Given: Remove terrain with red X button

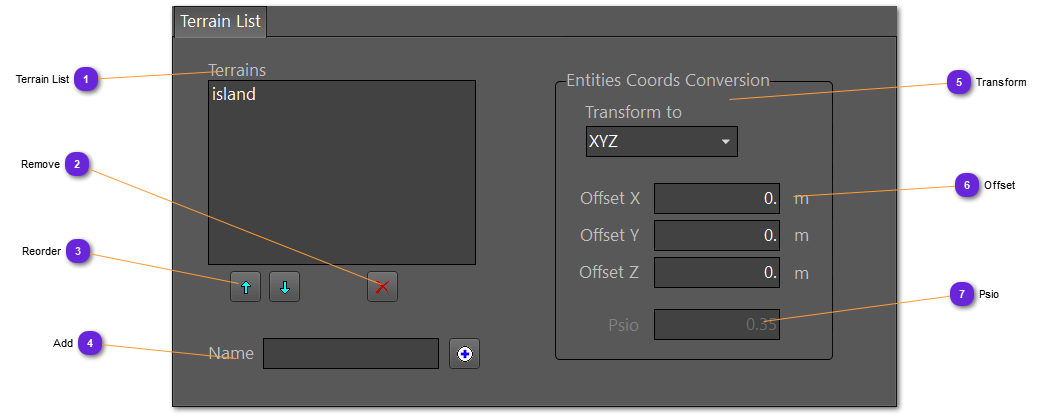Looking at the screenshot, I should pos(382,287).
